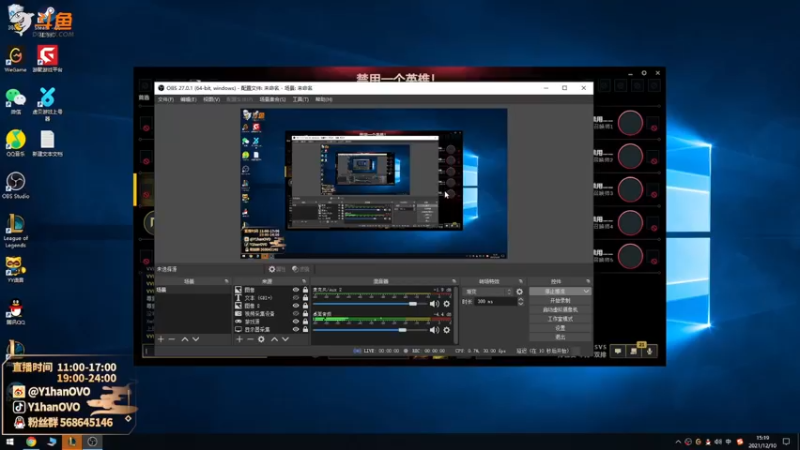
Task: Click the 工作室模式 studio mode button
Action: (x=560, y=319)
